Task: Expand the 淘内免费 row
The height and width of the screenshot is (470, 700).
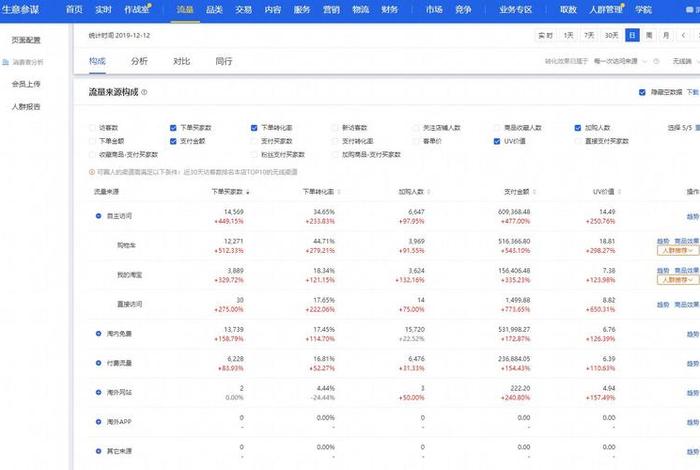Action: (98, 334)
